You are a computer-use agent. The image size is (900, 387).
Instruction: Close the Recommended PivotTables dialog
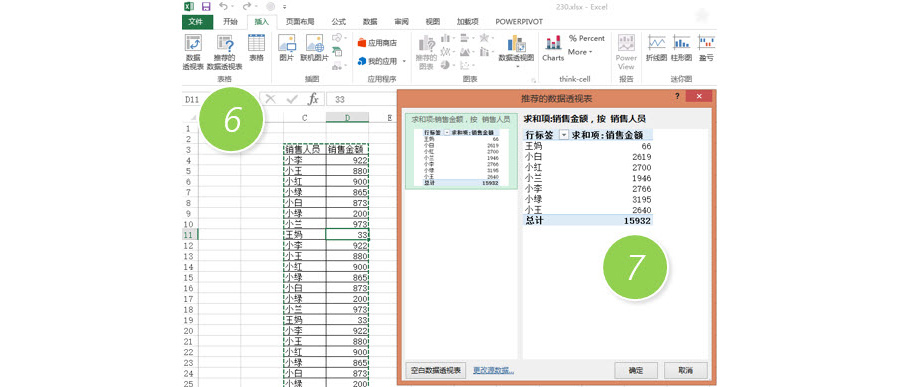coord(699,96)
